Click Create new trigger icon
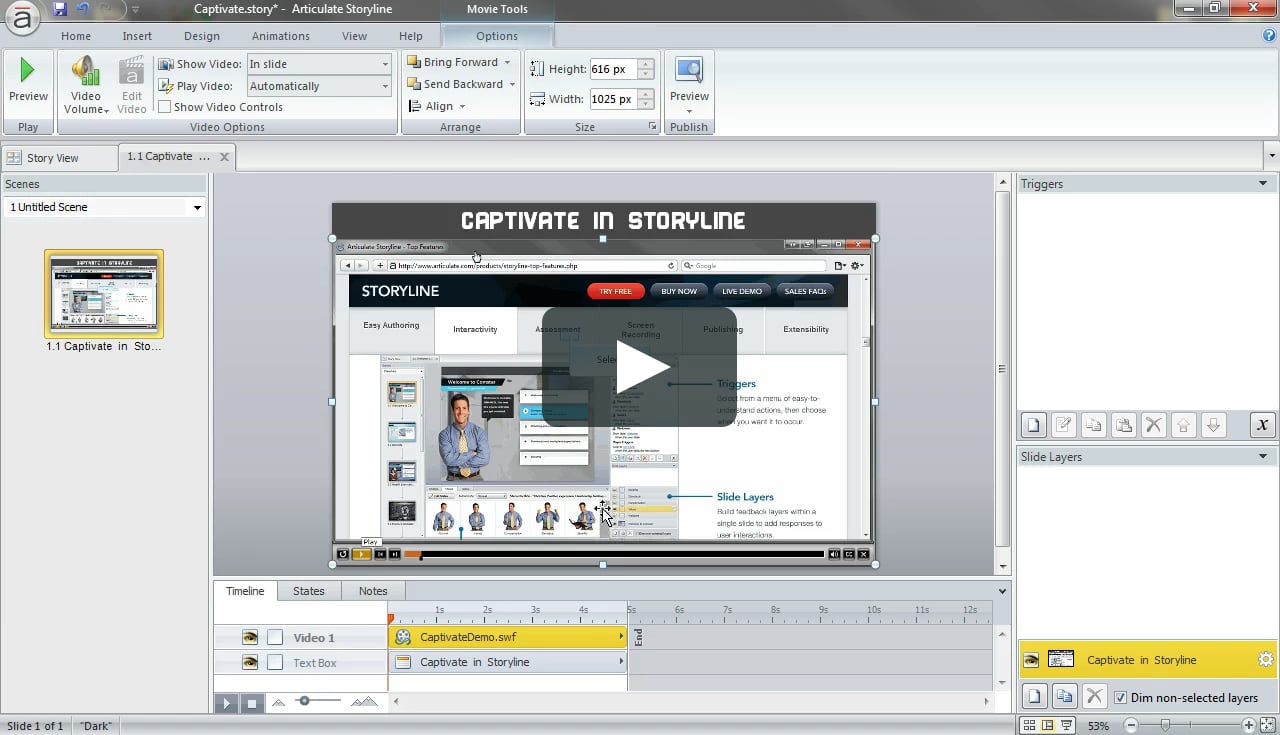The image size is (1280, 735). coord(1034,425)
